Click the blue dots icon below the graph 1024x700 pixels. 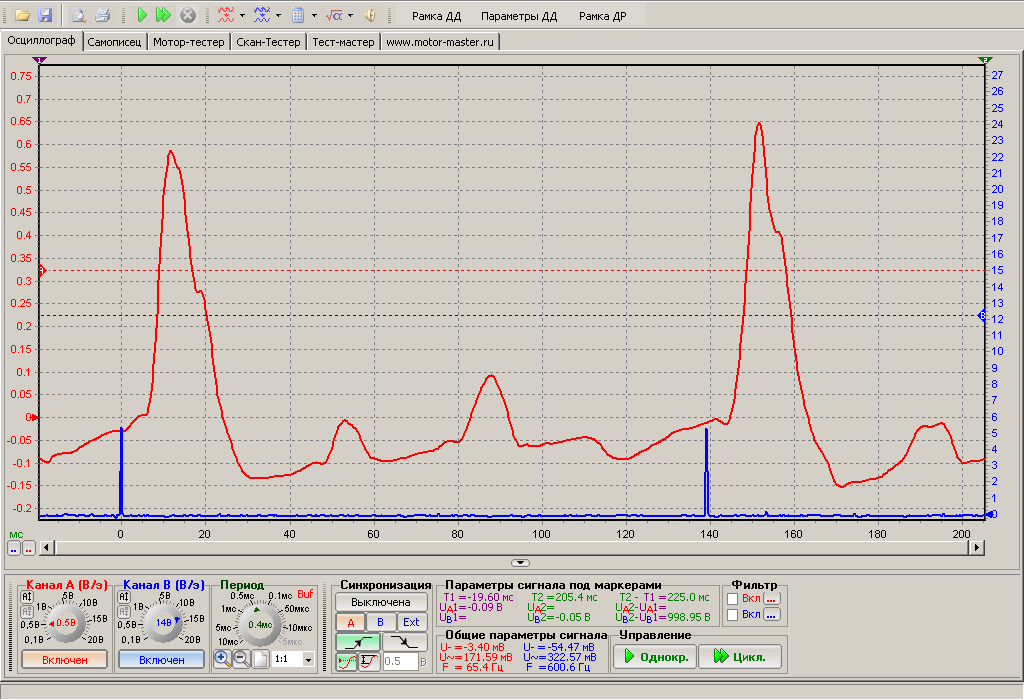pyautogui.click(x=14, y=549)
